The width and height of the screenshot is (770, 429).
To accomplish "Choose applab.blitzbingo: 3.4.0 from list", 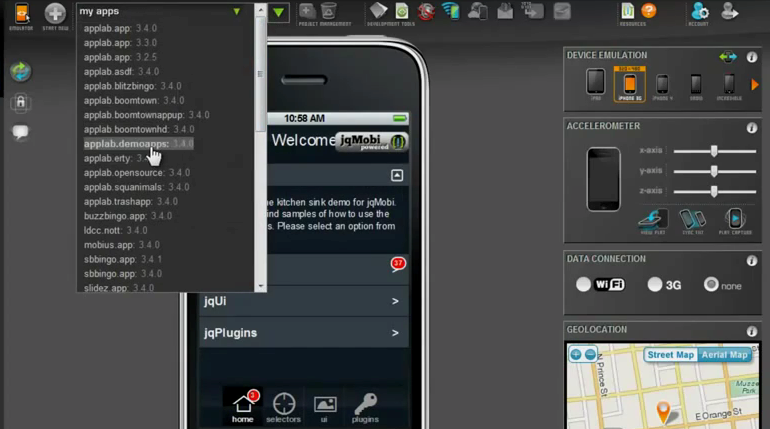I will click(x=133, y=86).
